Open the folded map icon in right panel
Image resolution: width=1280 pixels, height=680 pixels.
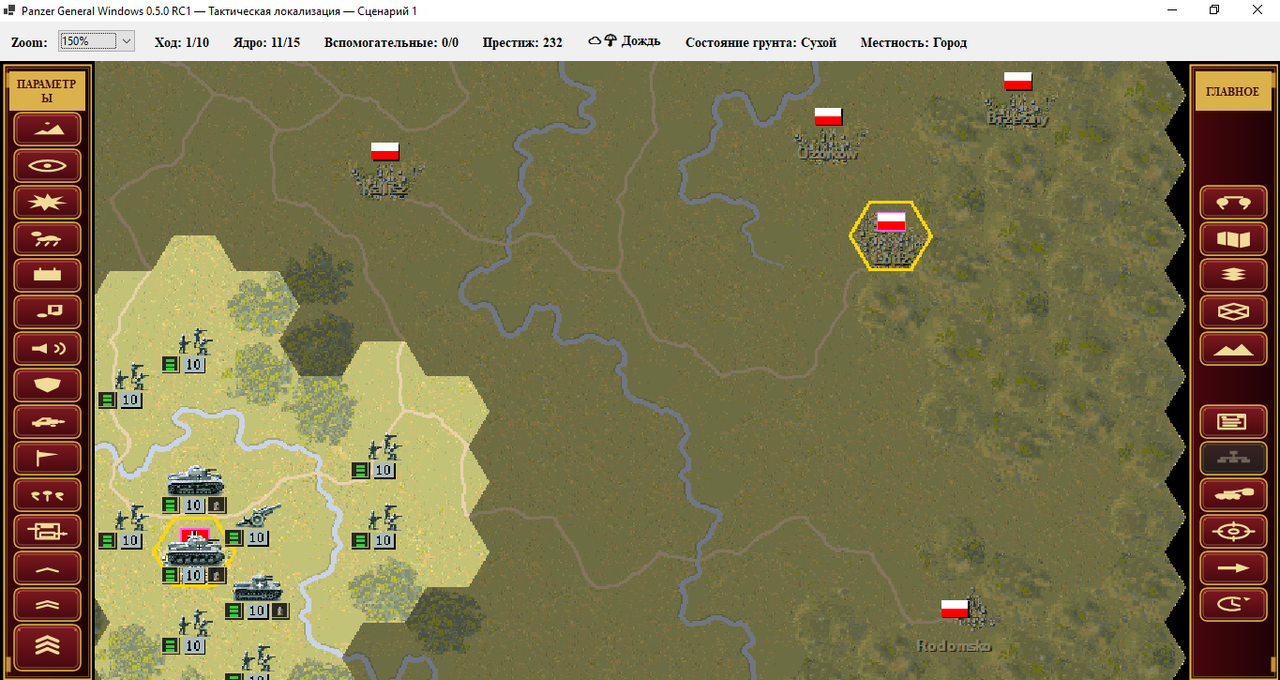coord(1232,238)
